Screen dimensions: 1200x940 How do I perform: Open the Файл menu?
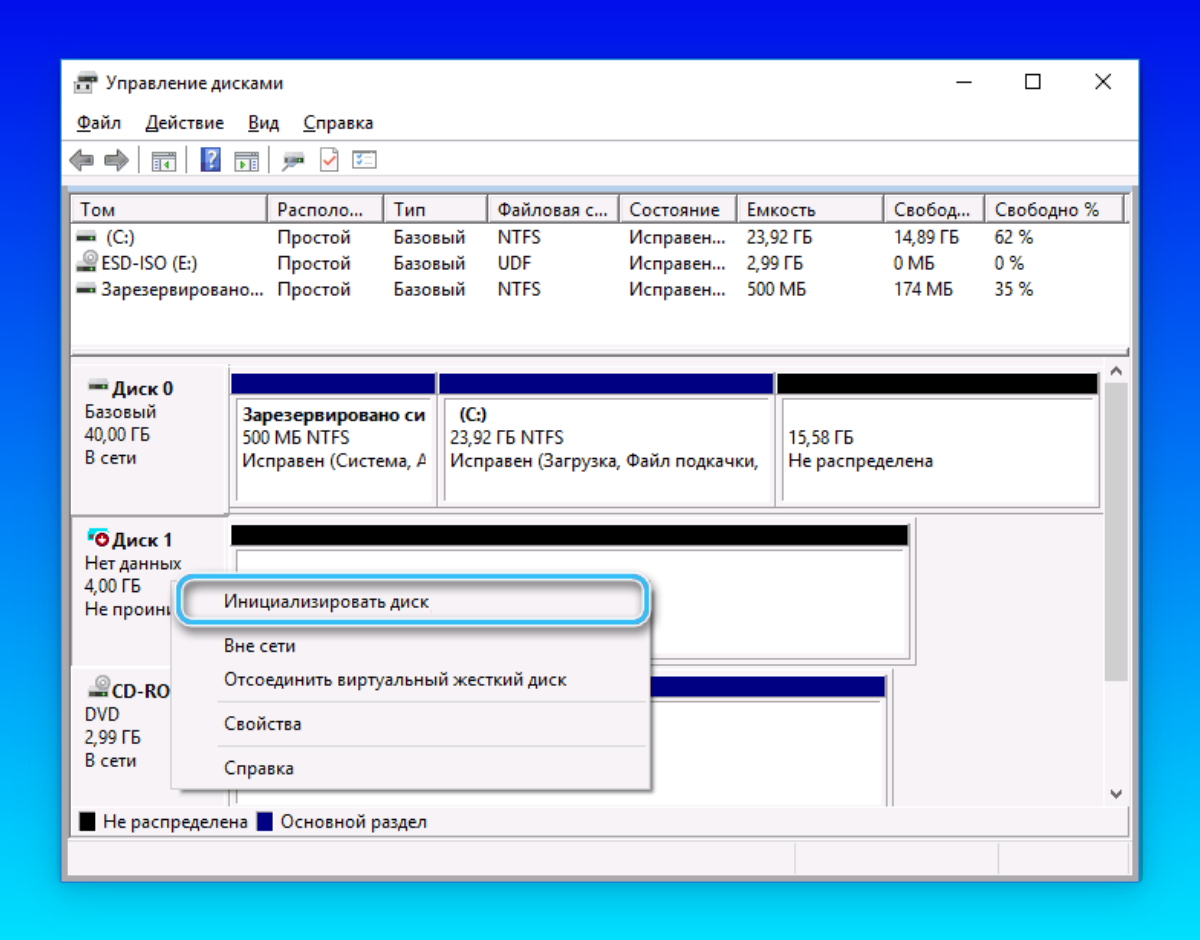tap(98, 123)
